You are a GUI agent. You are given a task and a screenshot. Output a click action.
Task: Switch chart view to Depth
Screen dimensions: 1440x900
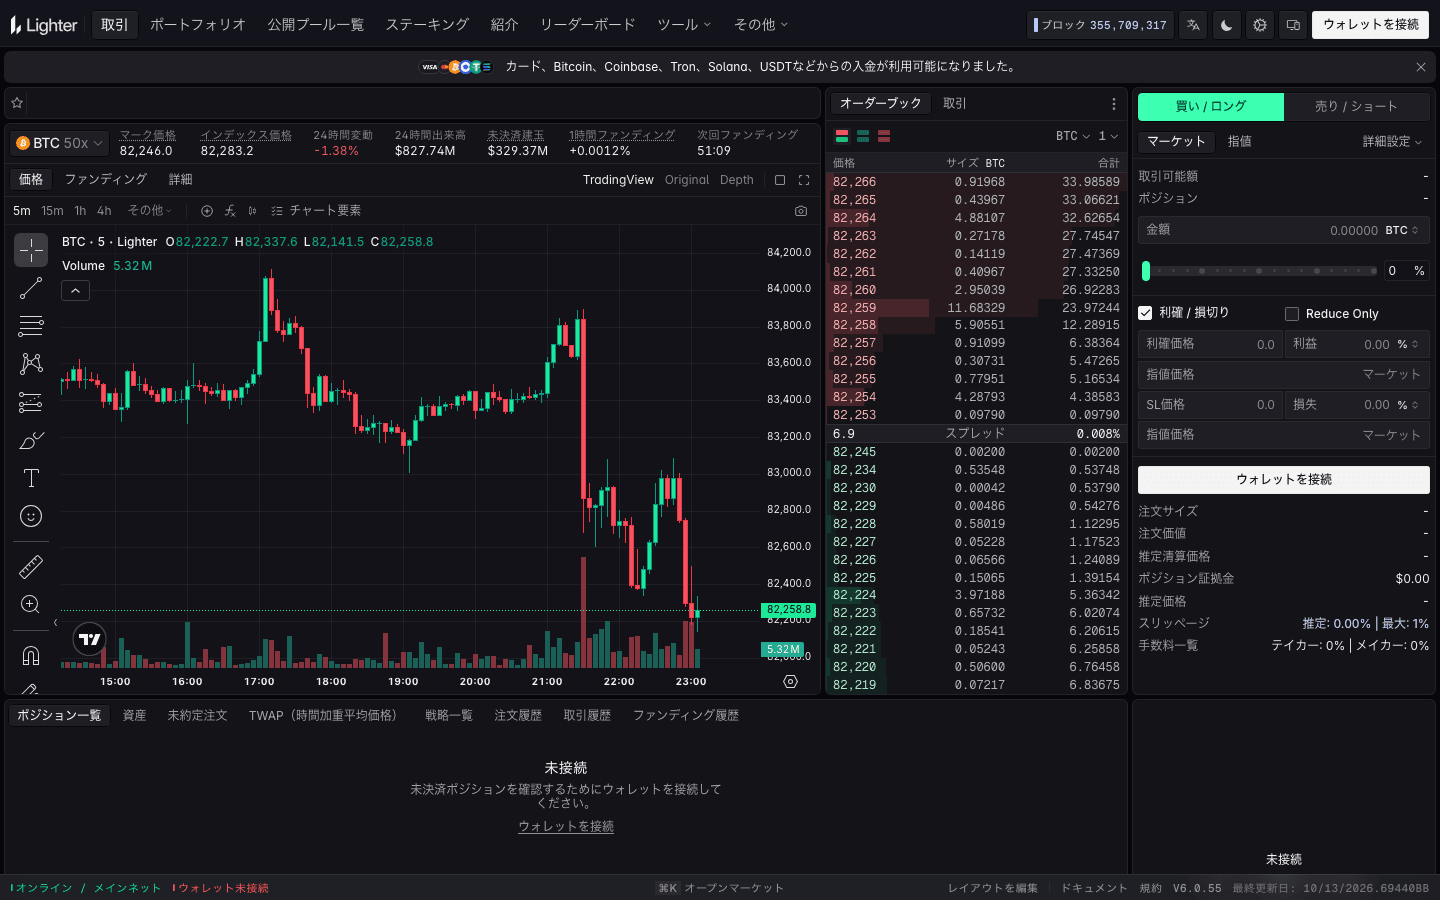click(737, 180)
